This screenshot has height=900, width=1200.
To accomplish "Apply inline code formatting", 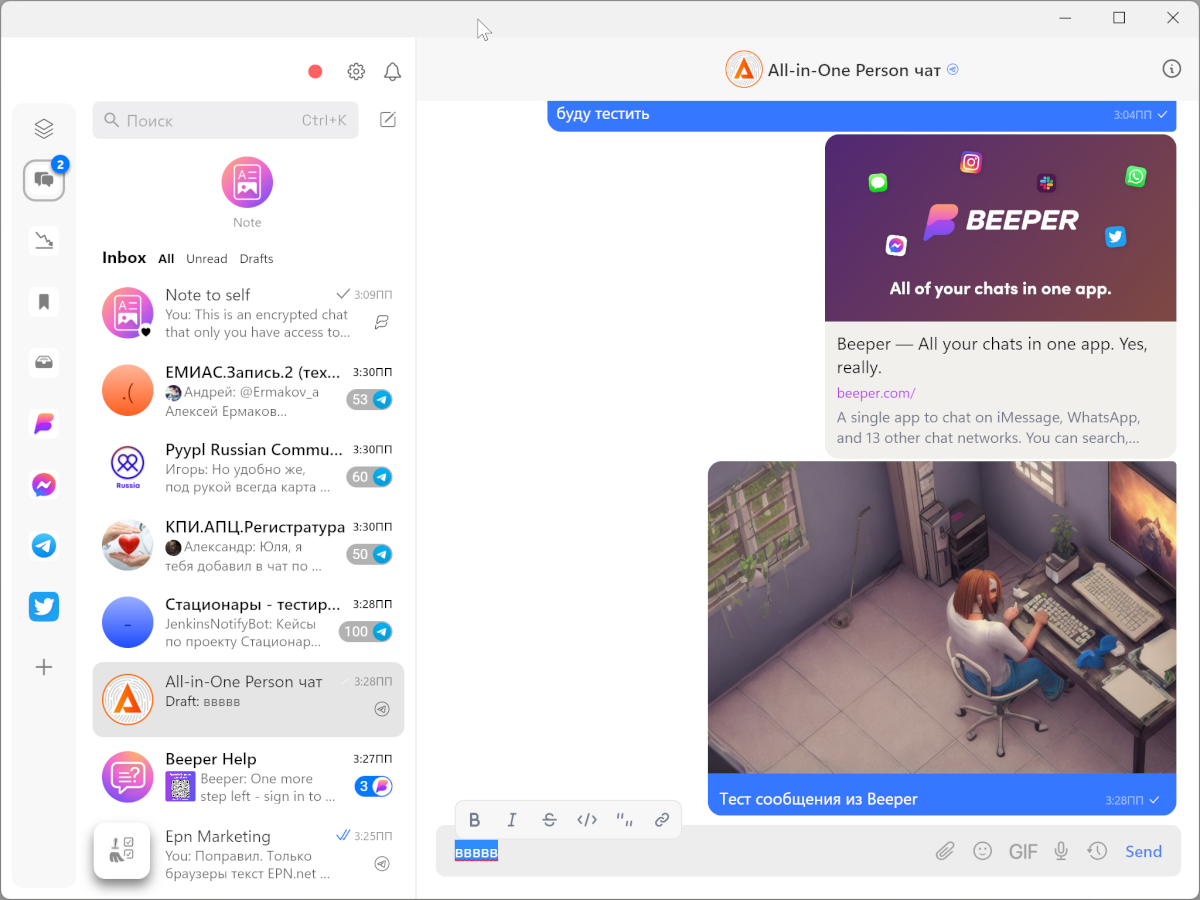I will (x=587, y=820).
